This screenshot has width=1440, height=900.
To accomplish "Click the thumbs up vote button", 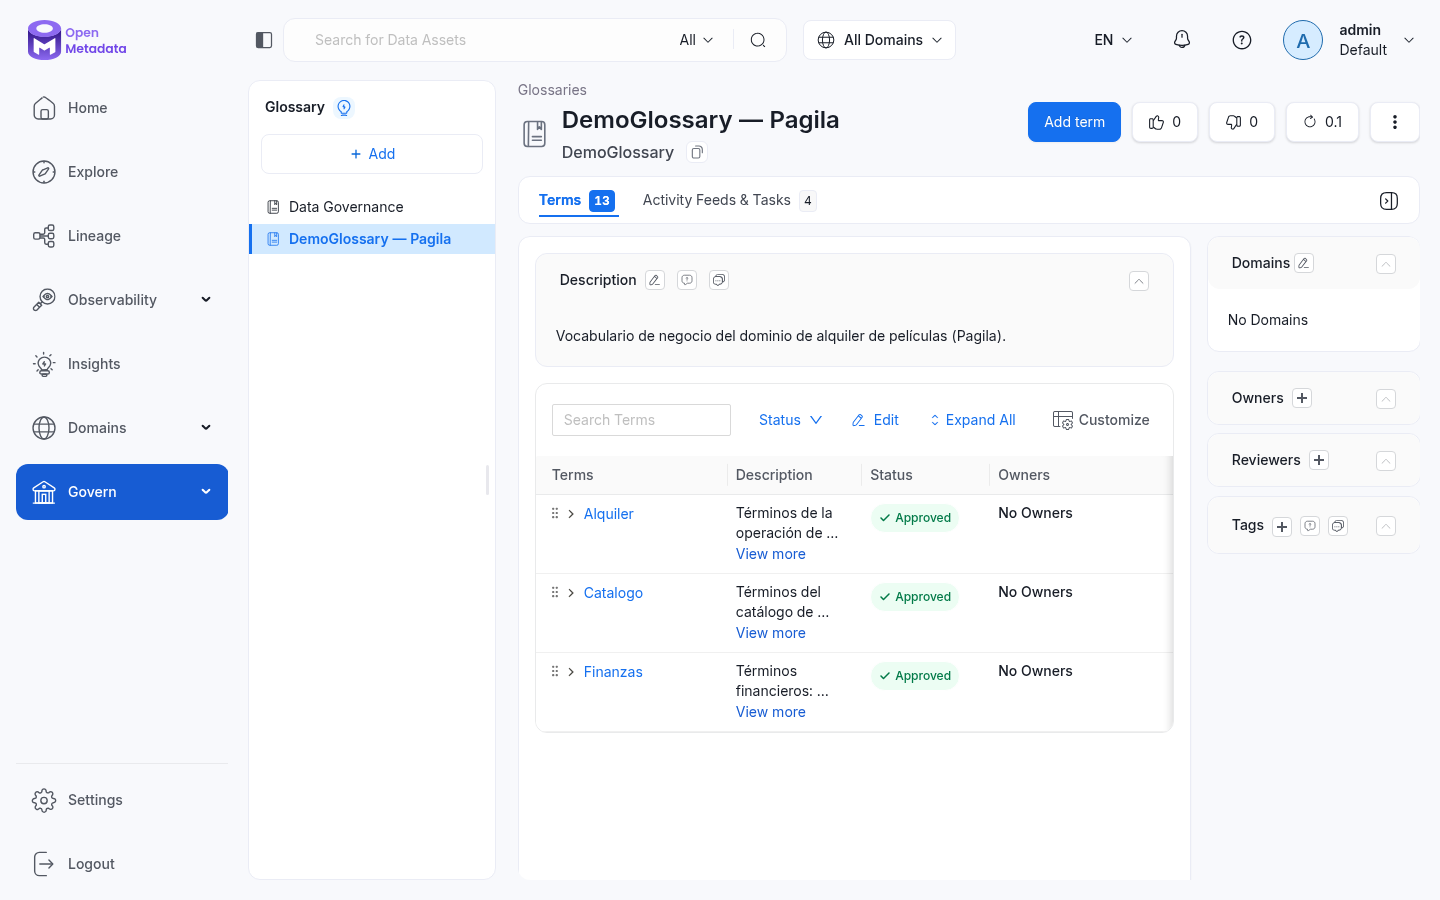I will 1165,122.
